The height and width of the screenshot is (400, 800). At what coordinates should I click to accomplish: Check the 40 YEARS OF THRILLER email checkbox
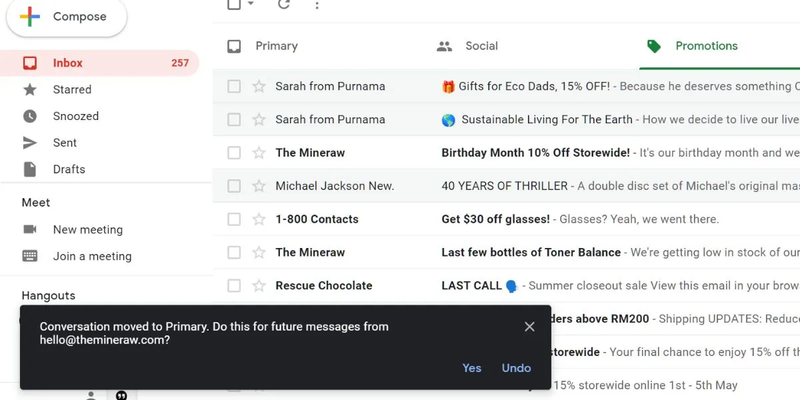tap(234, 186)
